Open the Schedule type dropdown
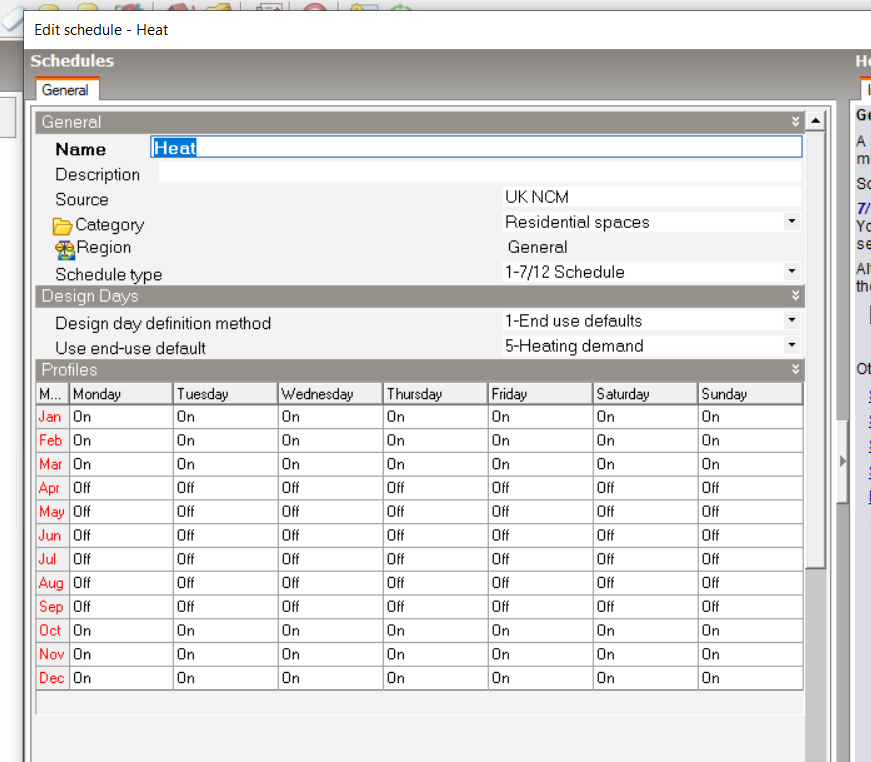 (792, 272)
